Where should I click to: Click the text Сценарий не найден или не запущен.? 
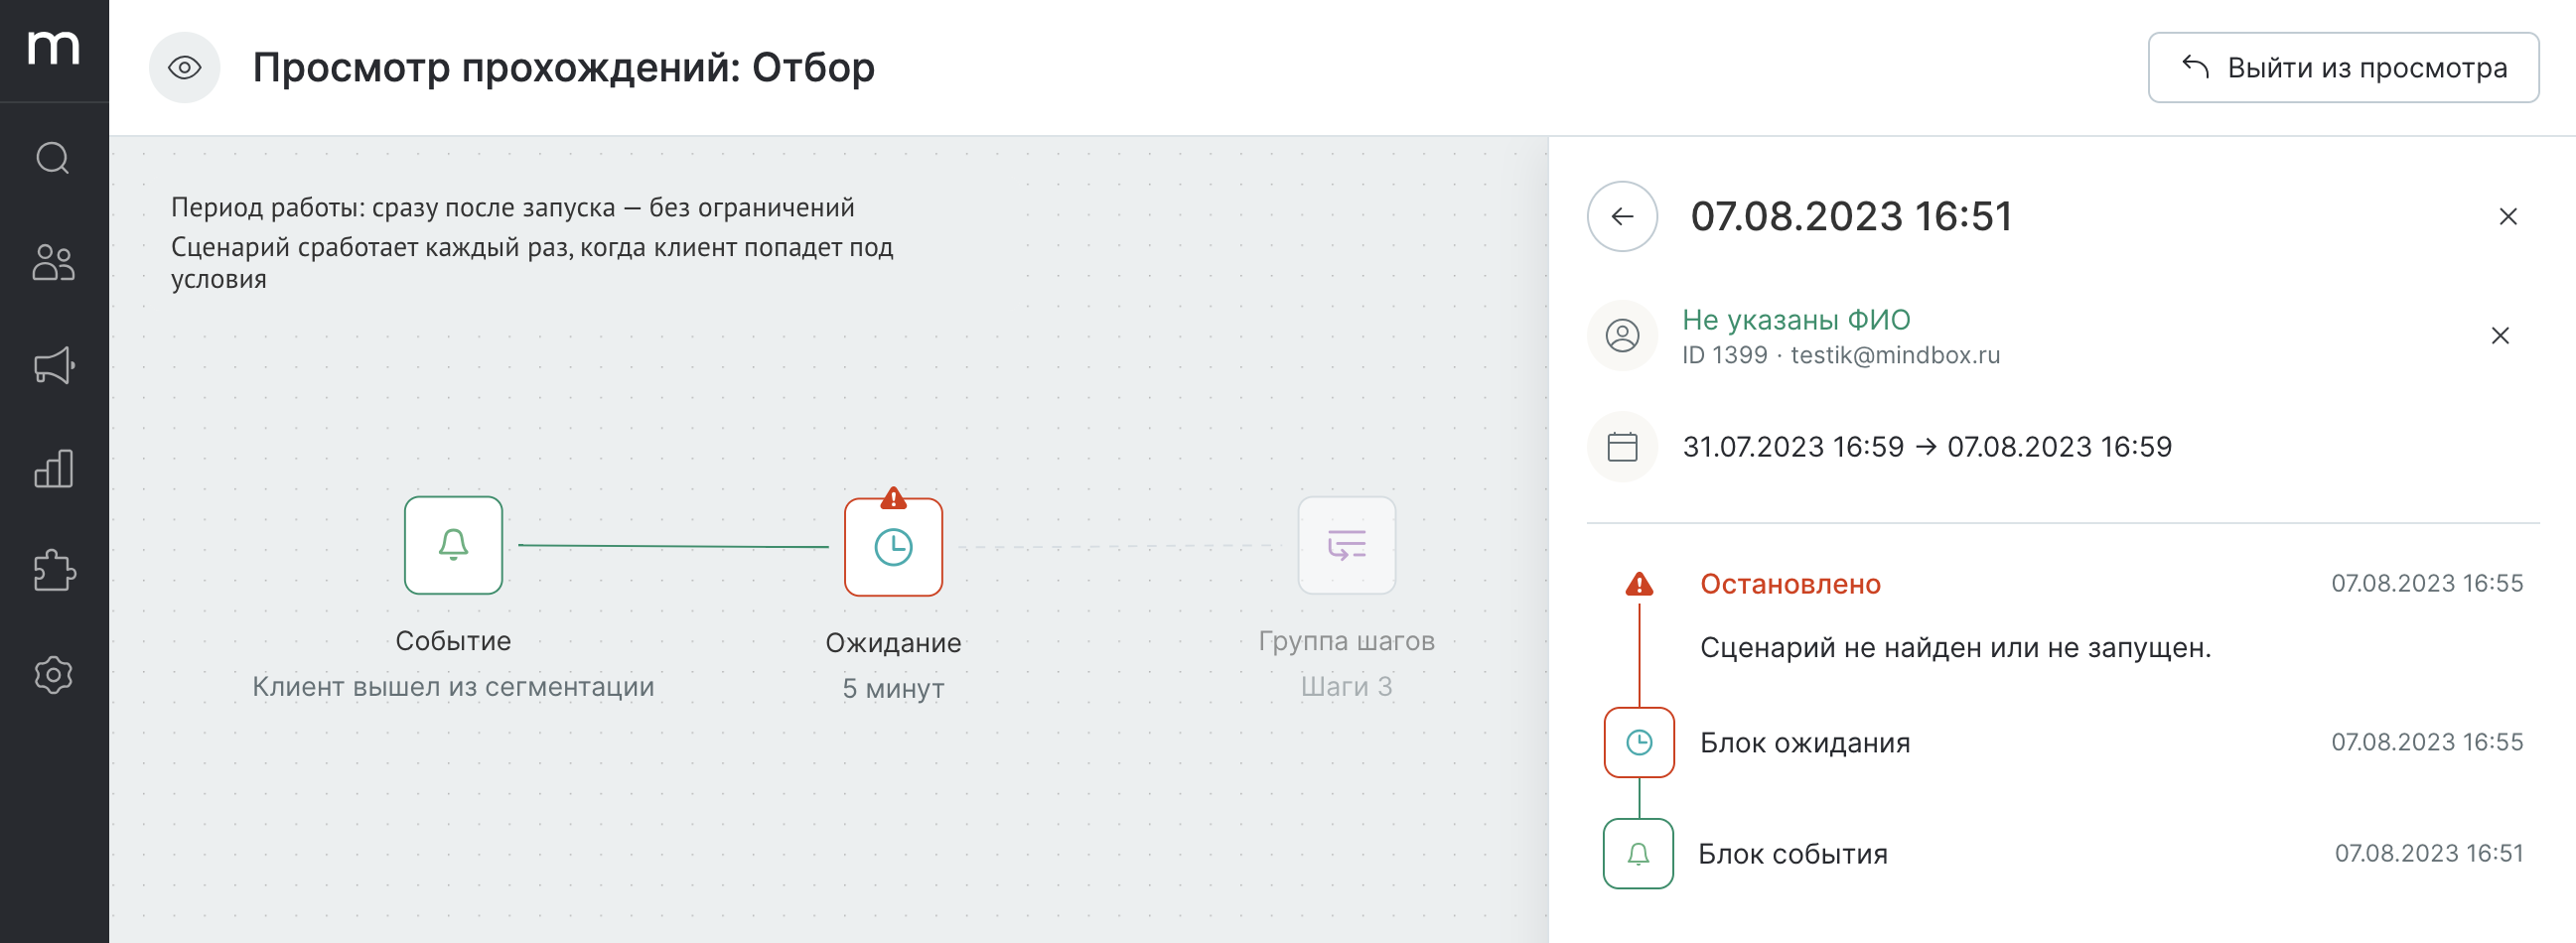pyautogui.click(x=1955, y=648)
